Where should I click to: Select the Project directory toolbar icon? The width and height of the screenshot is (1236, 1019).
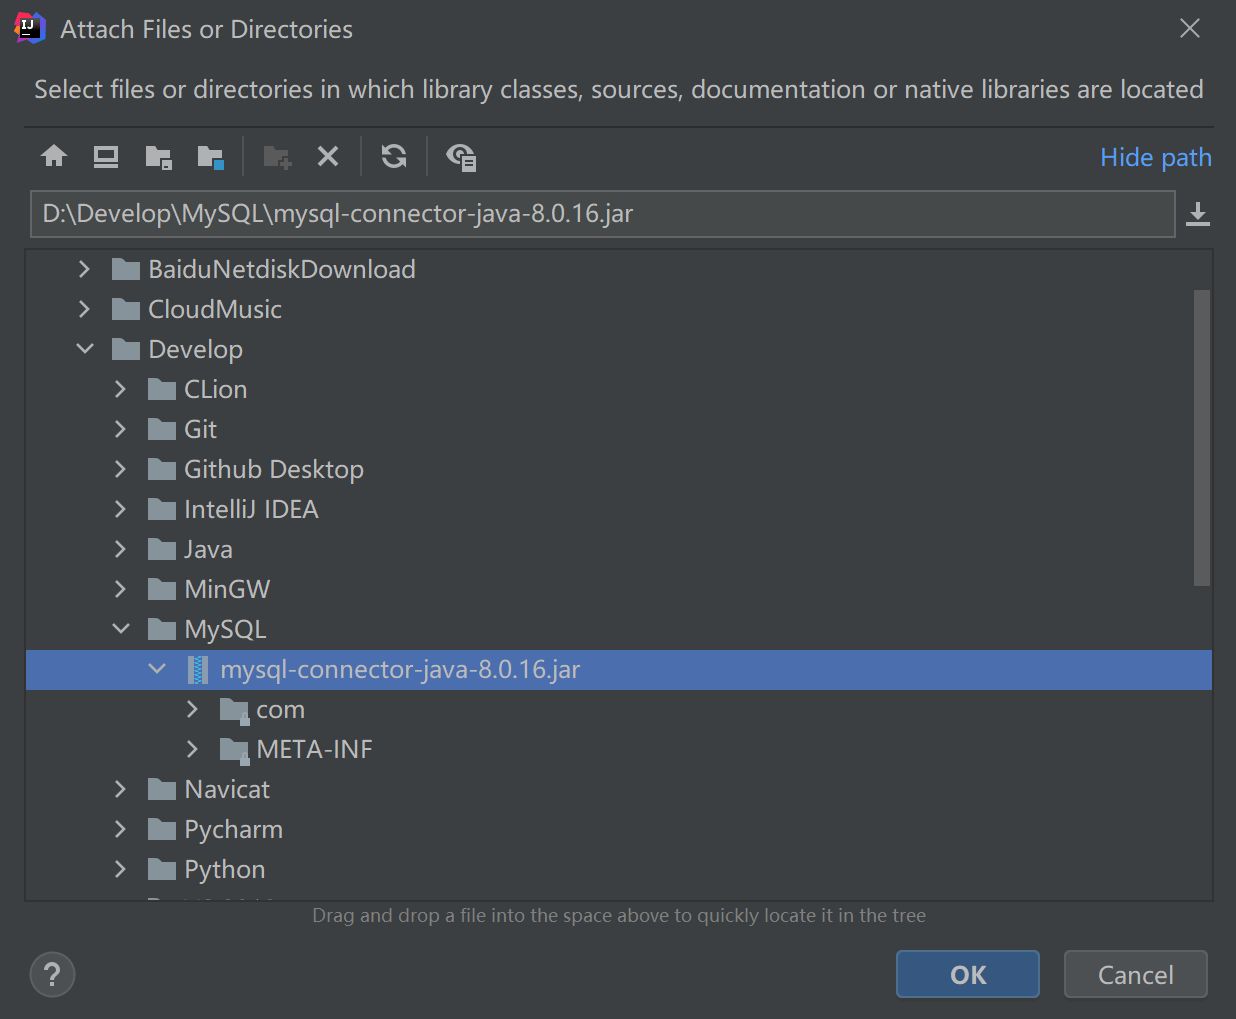[158, 157]
